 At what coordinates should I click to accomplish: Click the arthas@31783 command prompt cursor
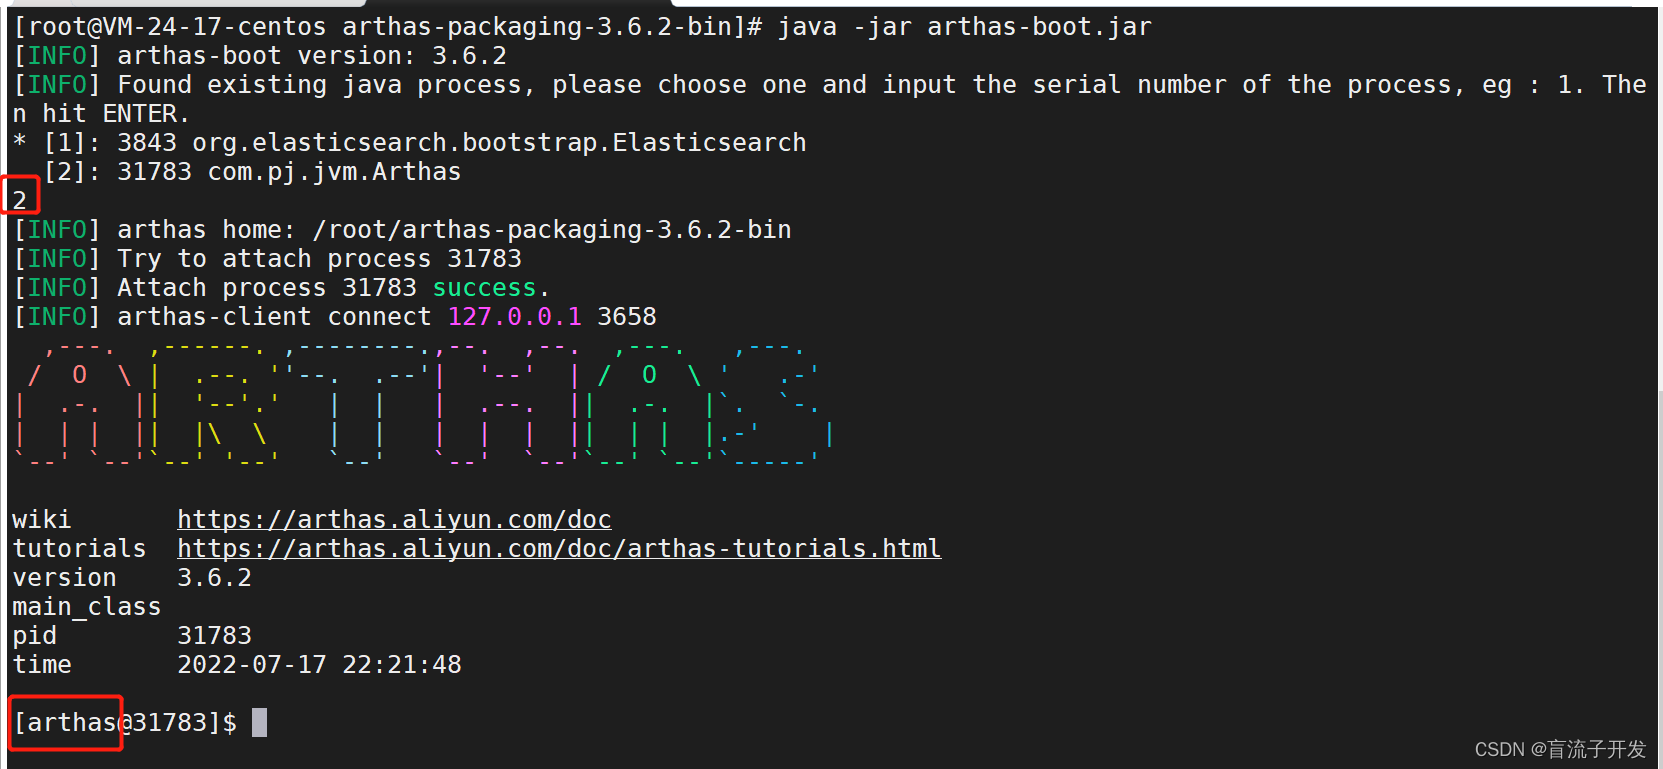pos(259,722)
